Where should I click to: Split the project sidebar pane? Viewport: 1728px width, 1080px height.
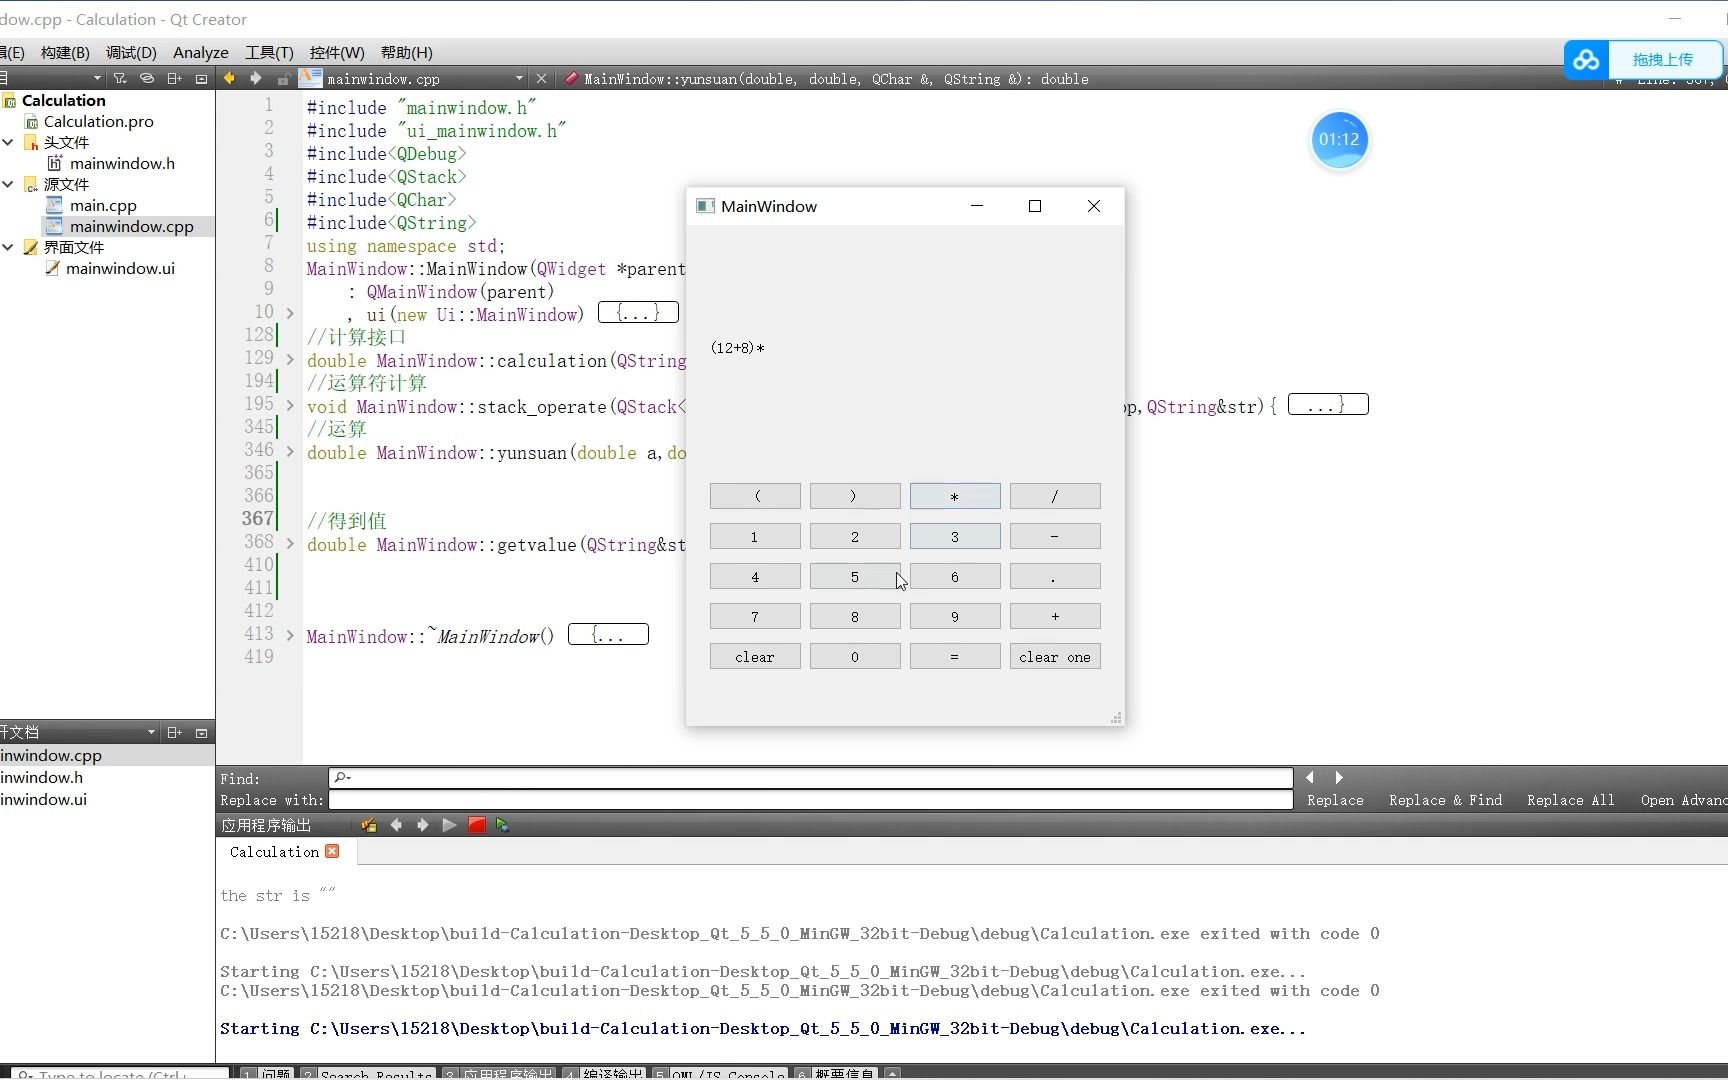click(x=174, y=78)
